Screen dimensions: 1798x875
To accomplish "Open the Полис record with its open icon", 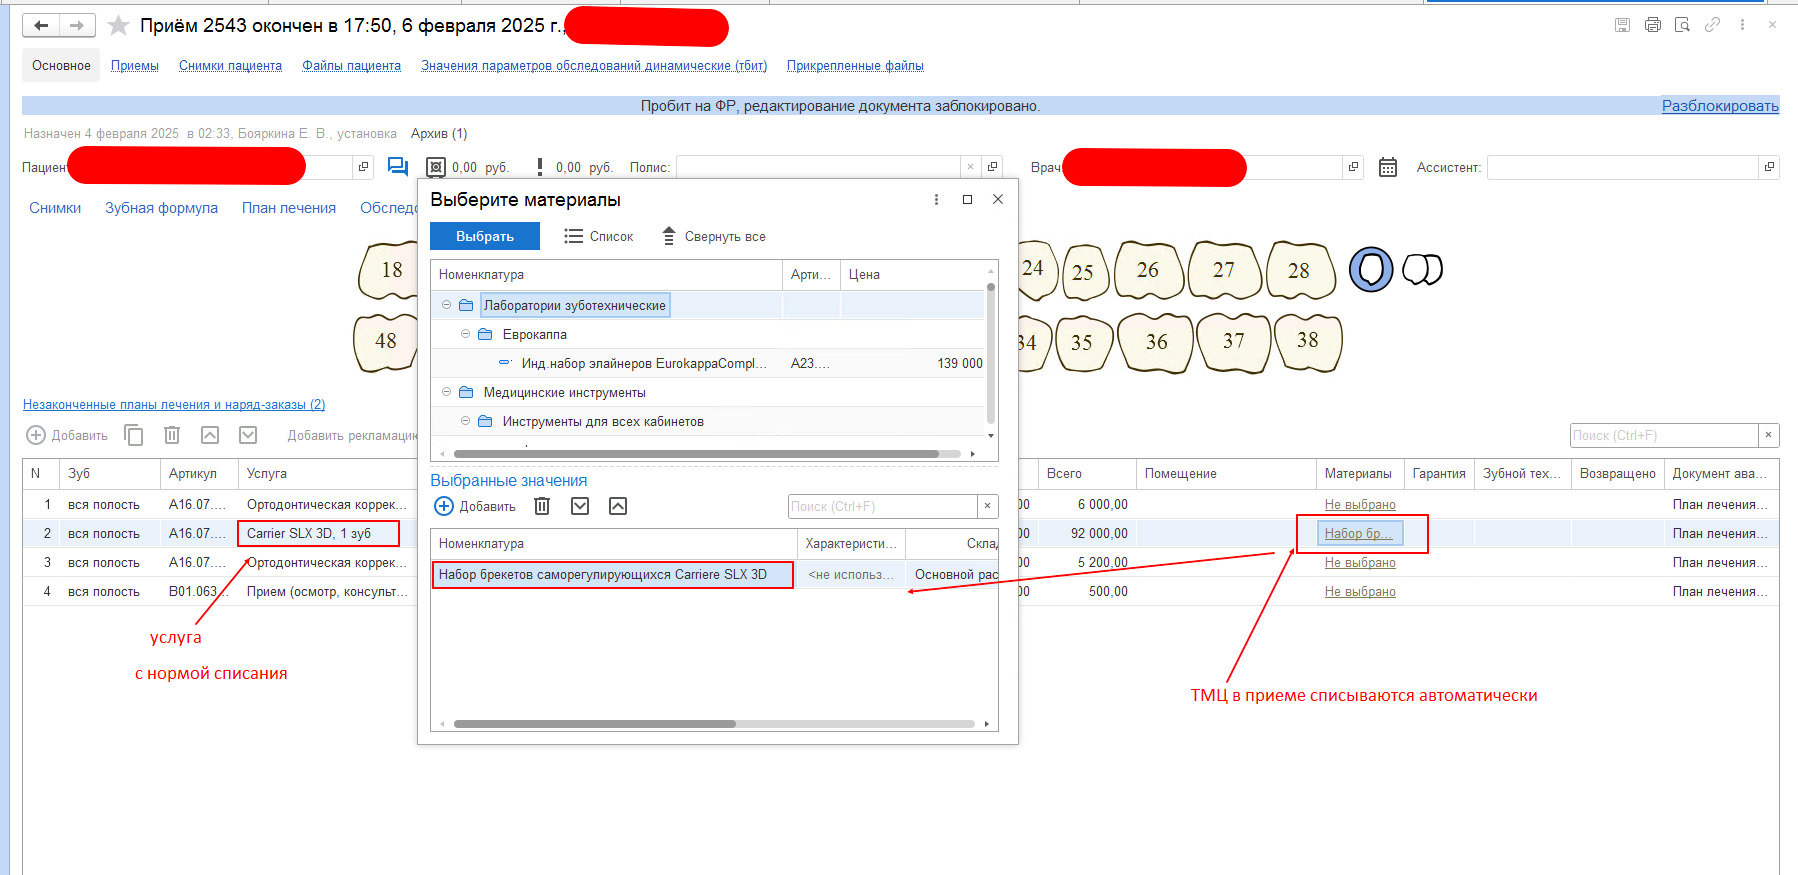I will (992, 167).
